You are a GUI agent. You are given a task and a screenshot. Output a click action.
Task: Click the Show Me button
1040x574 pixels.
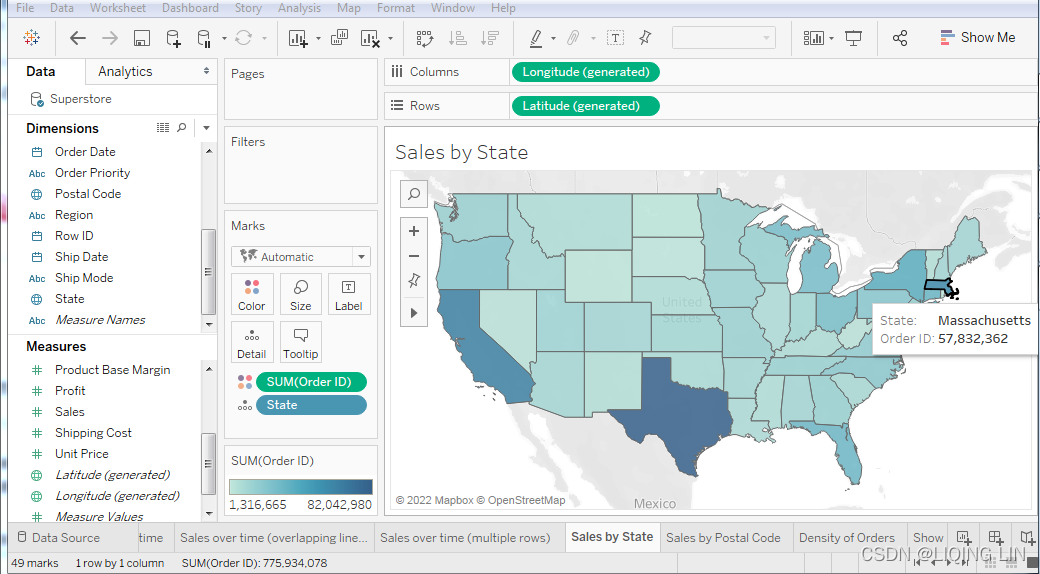[978, 38]
